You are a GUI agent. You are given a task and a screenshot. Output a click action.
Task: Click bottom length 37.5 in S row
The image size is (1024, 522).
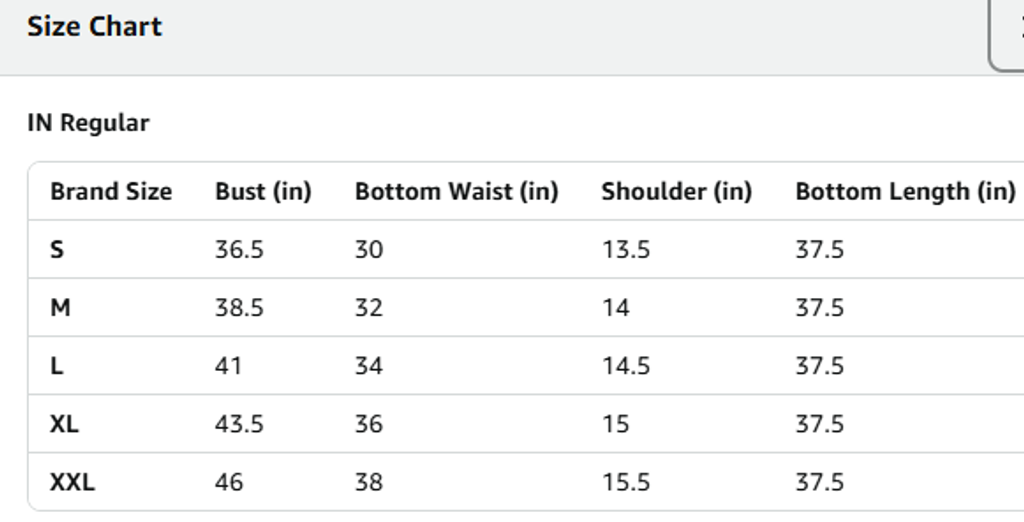[x=819, y=249]
